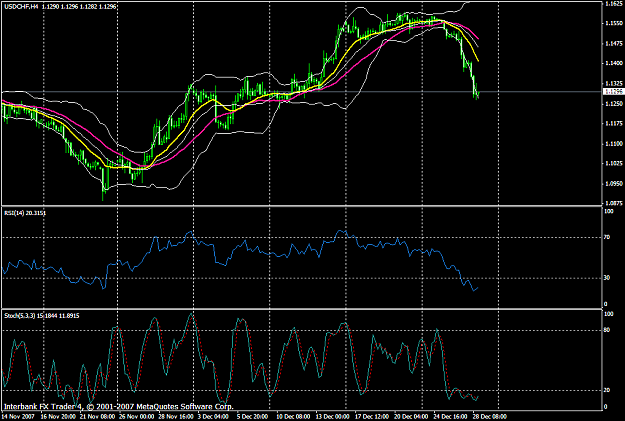Click the 20 level on Stochastic scale
The width and height of the screenshot is (625, 421).
(607, 390)
